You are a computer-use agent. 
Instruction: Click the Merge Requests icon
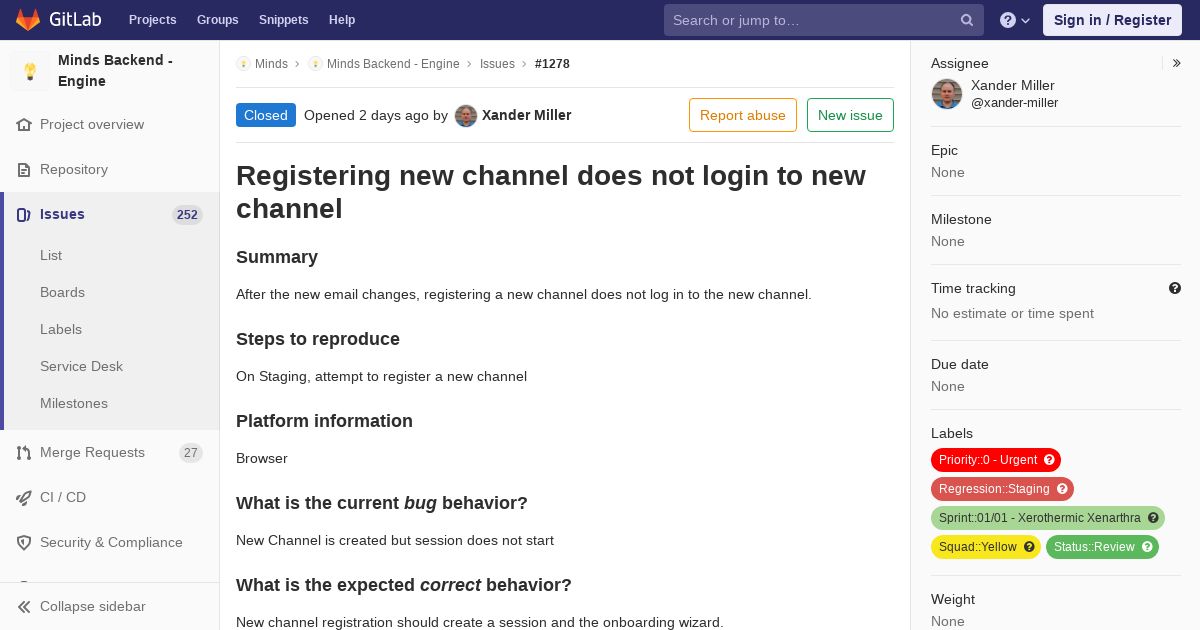[24, 453]
